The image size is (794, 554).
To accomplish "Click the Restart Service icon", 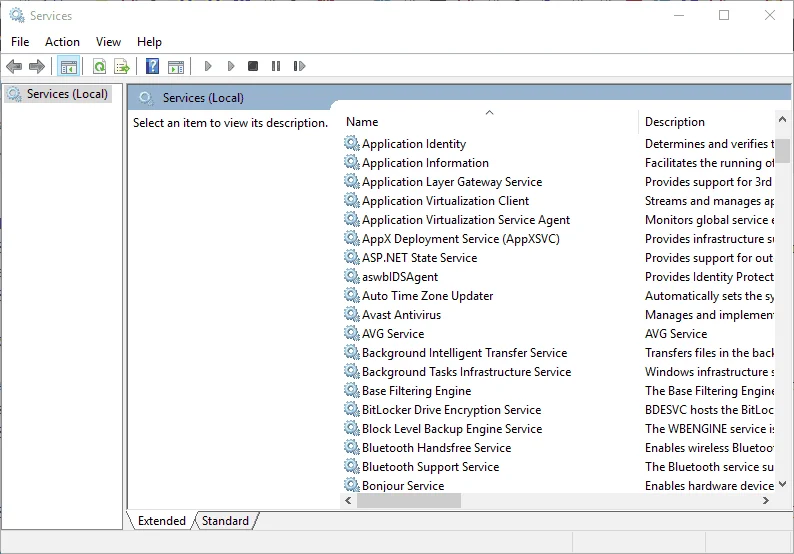I will click(299, 66).
